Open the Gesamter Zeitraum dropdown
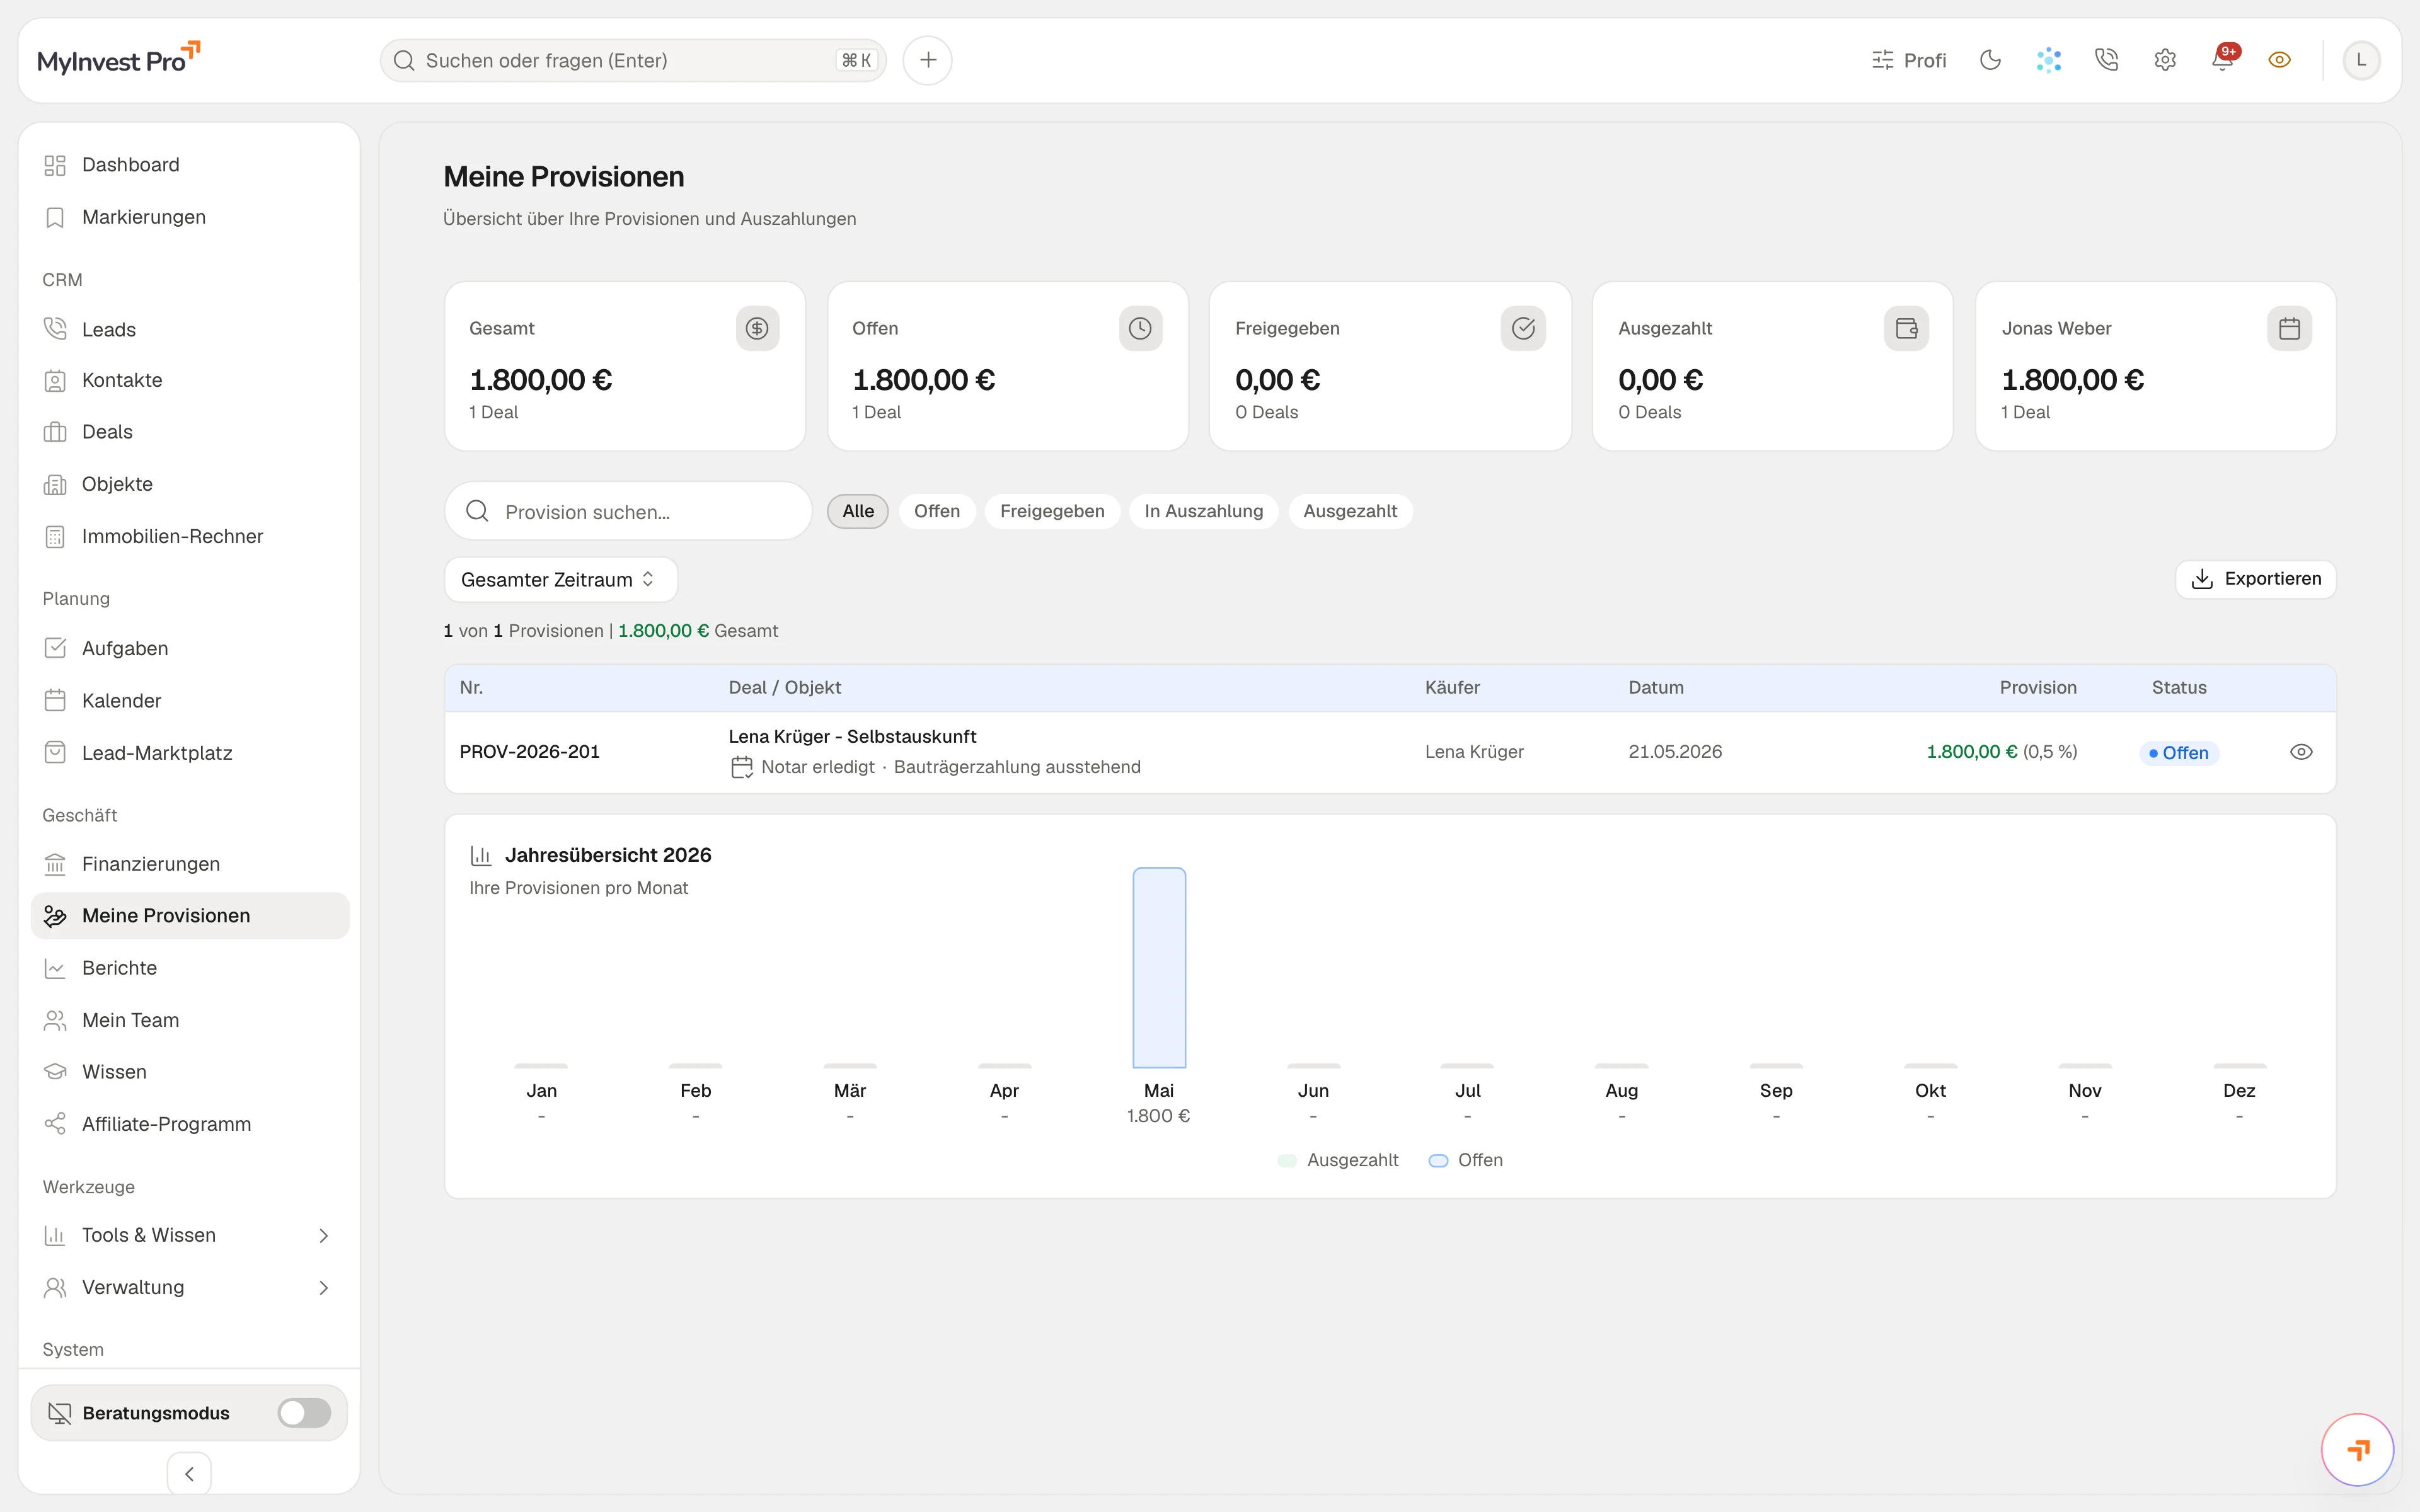 [x=560, y=580]
